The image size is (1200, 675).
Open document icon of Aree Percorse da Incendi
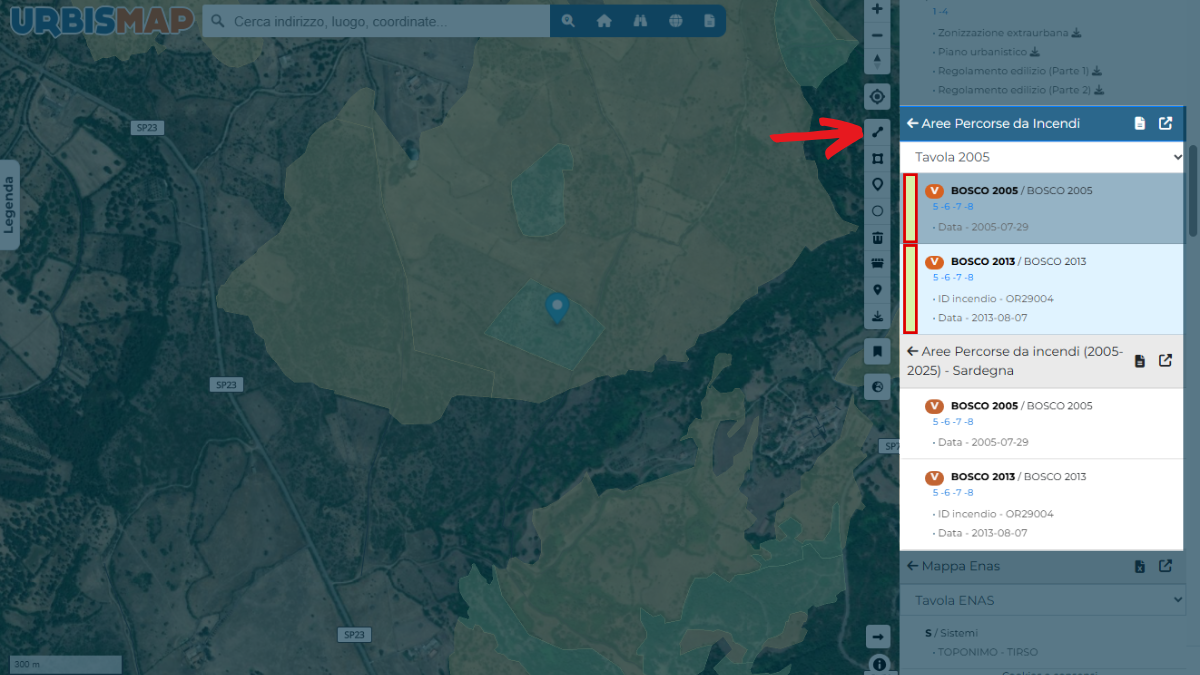tap(1140, 124)
